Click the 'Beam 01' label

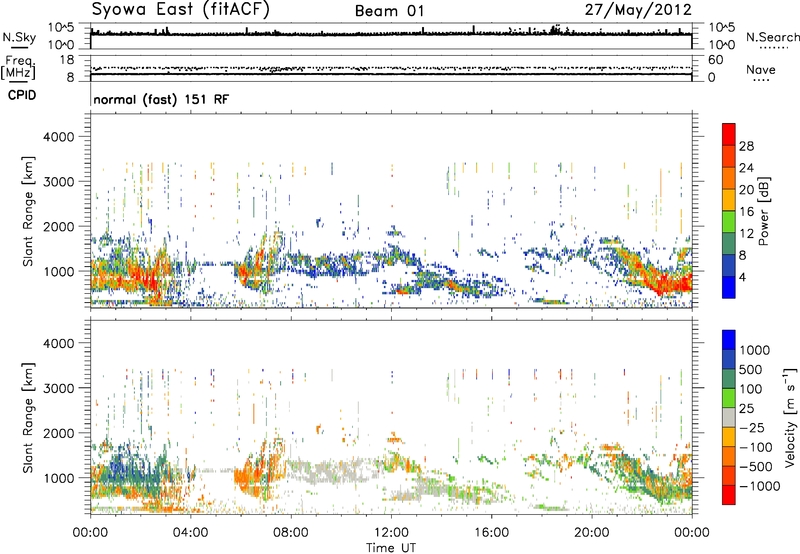click(x=389, y=11)
